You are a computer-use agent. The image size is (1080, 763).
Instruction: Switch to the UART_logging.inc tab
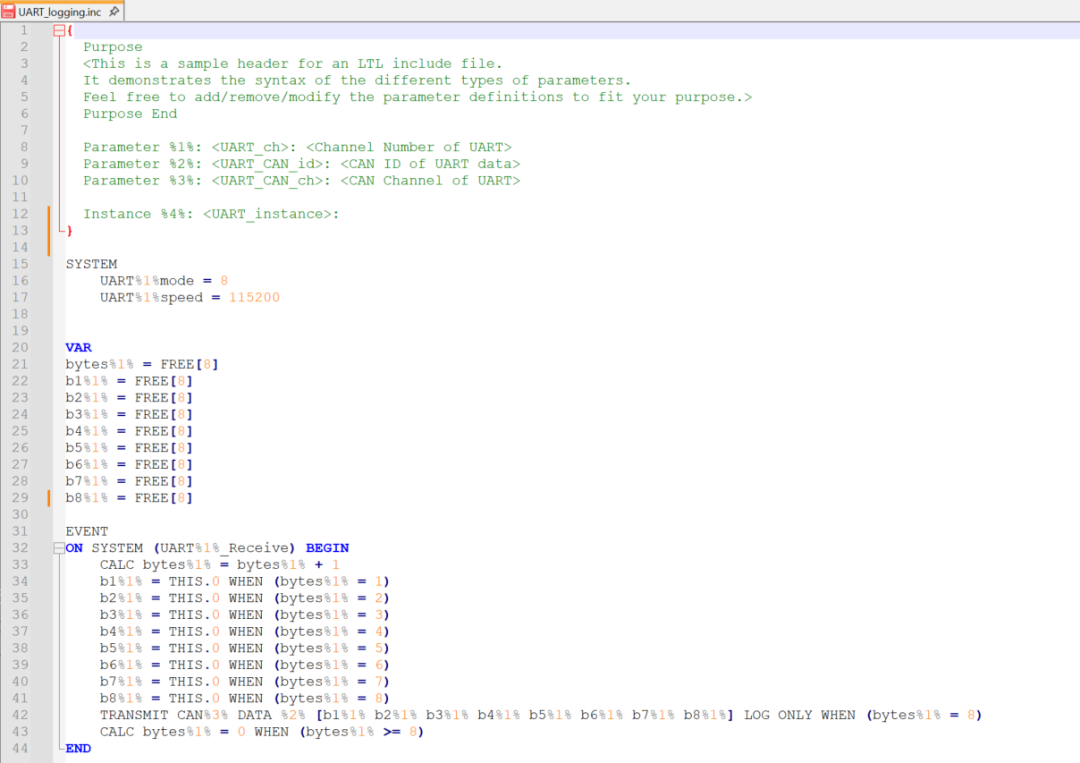[60, 11]
